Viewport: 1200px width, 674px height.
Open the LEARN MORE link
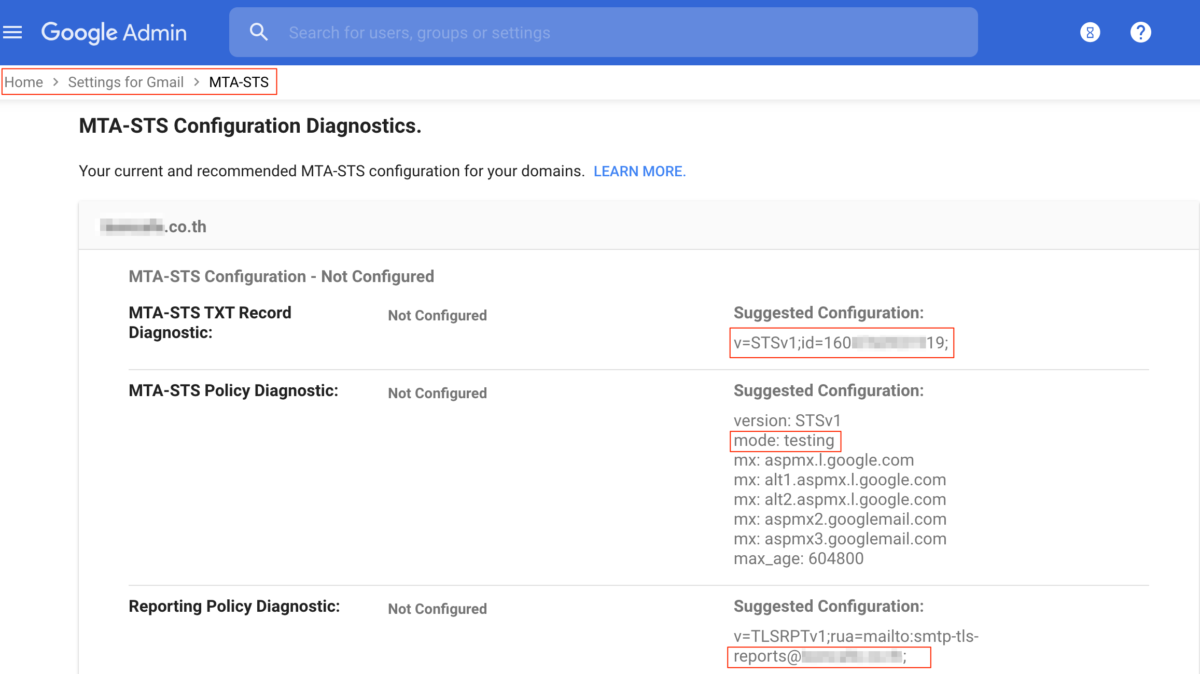click(x=639, y=171)
